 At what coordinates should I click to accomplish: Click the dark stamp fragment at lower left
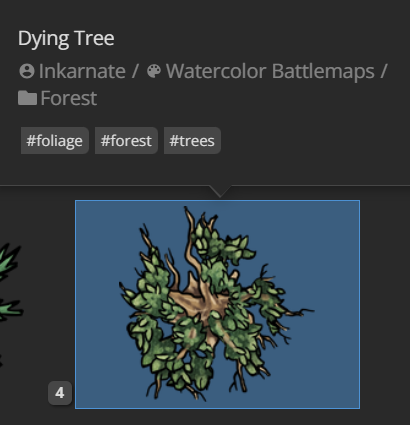tap(1, 360)
